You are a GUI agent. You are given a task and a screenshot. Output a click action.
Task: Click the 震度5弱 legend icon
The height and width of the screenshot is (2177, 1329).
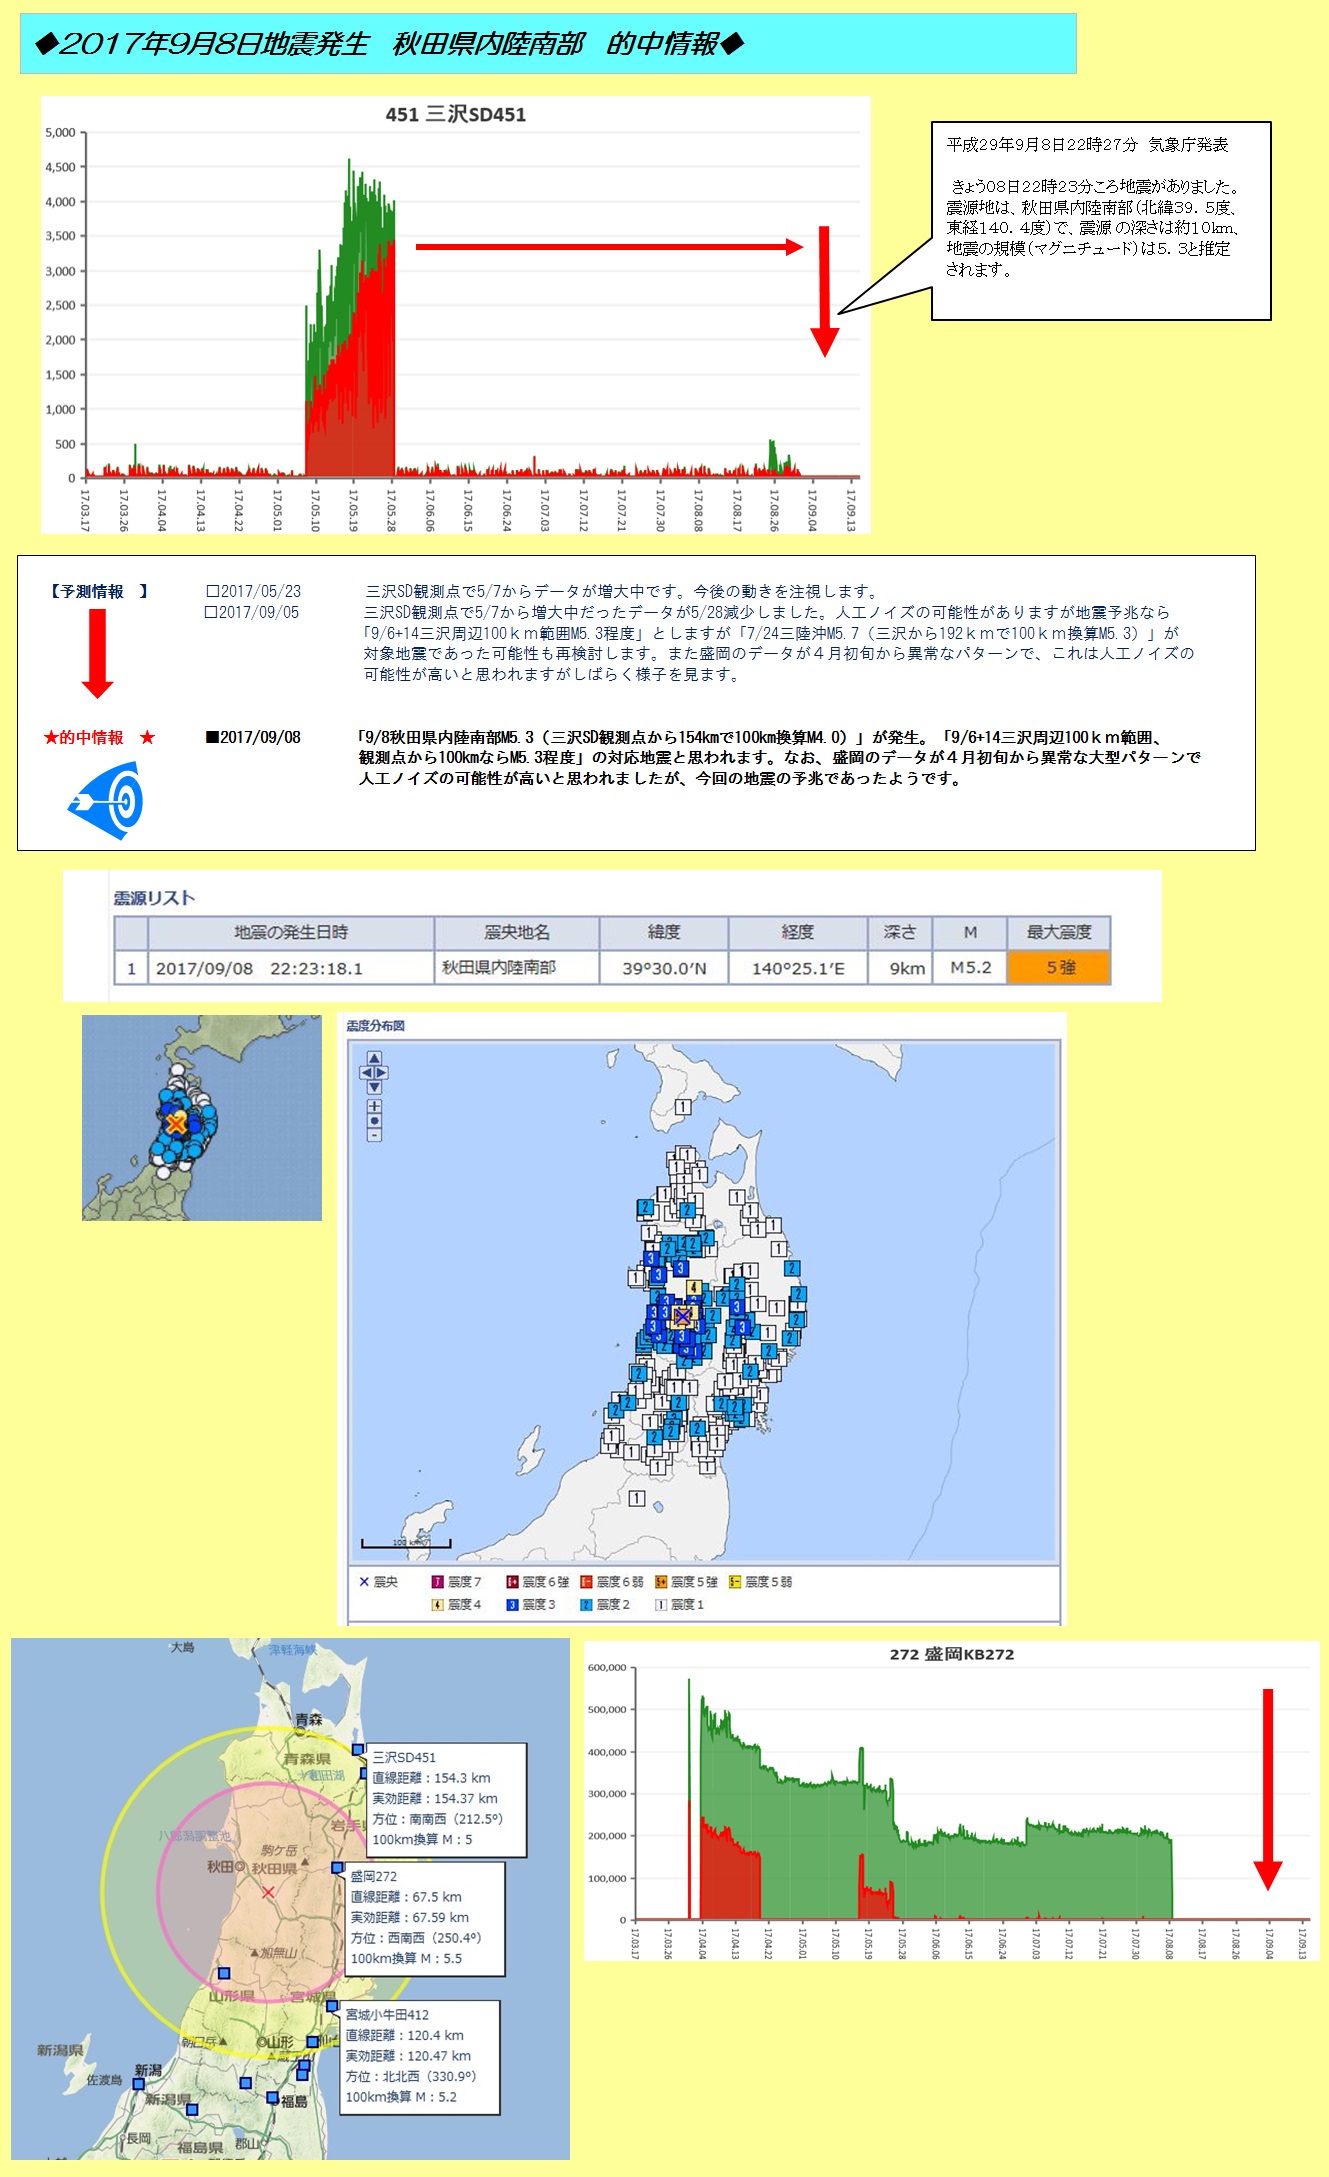(x=736, y=1582)
